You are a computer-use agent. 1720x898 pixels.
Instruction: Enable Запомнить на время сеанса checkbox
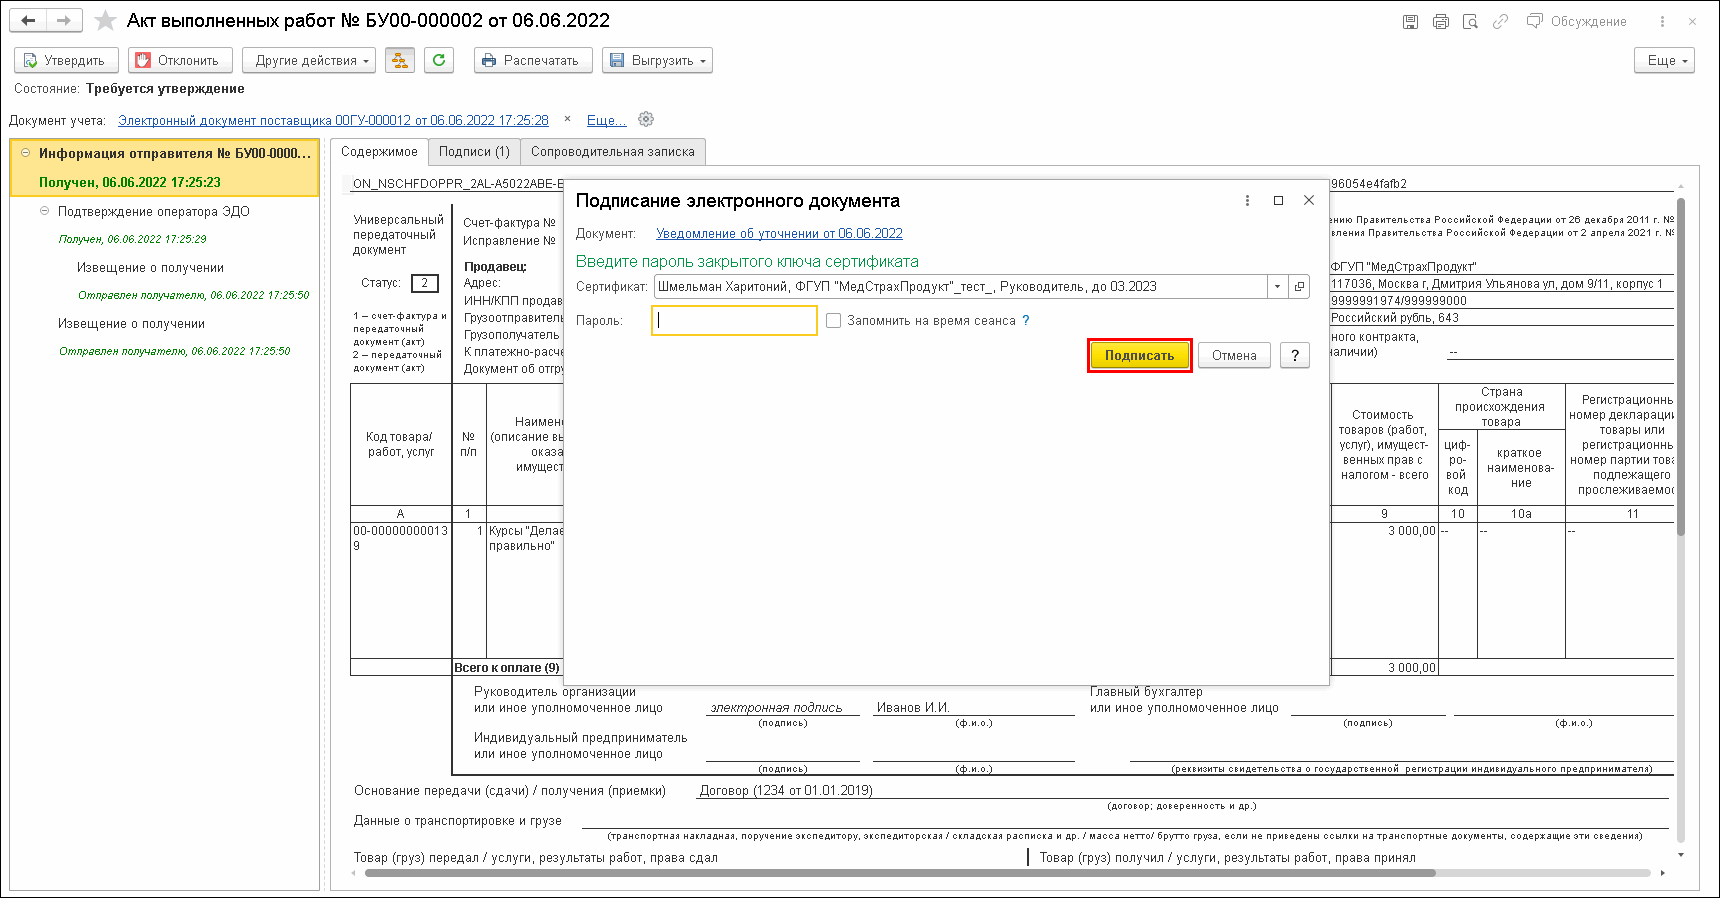[834, 320]
